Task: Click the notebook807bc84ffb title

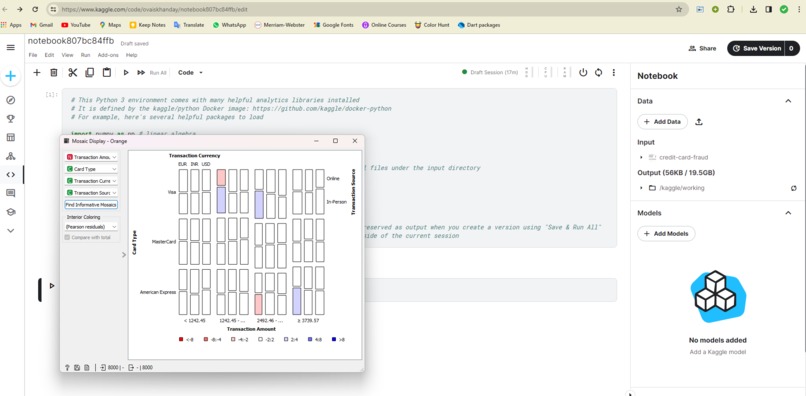Action: pos(71,41)
